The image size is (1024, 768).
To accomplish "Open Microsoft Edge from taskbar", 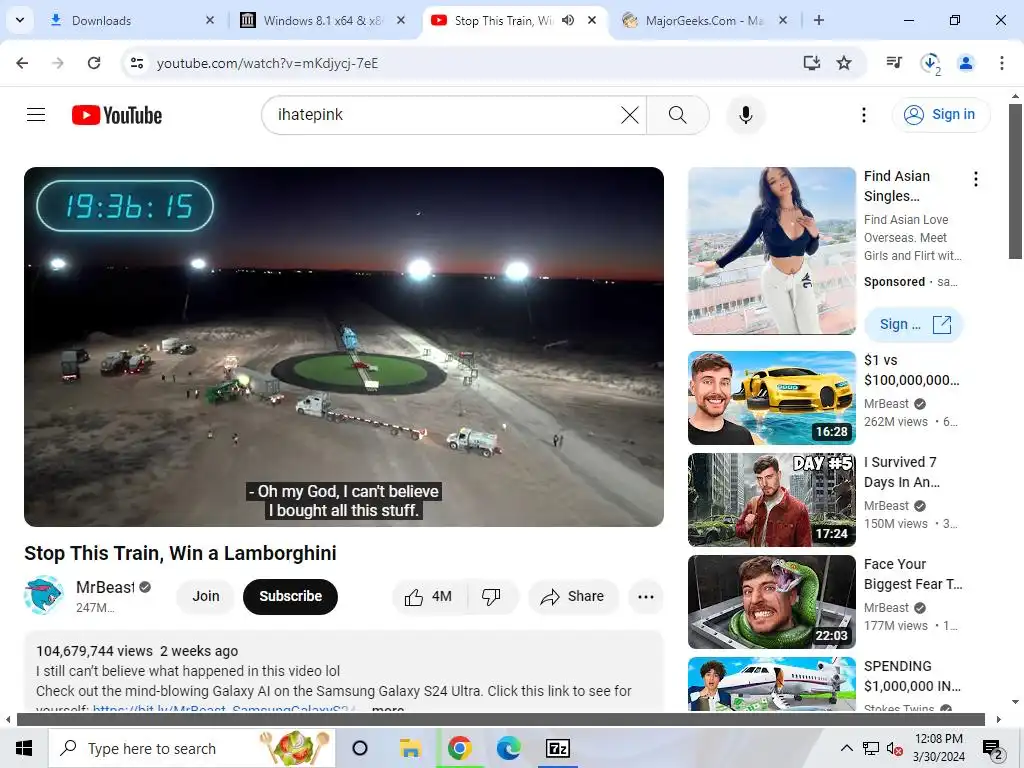I will 509,748.
